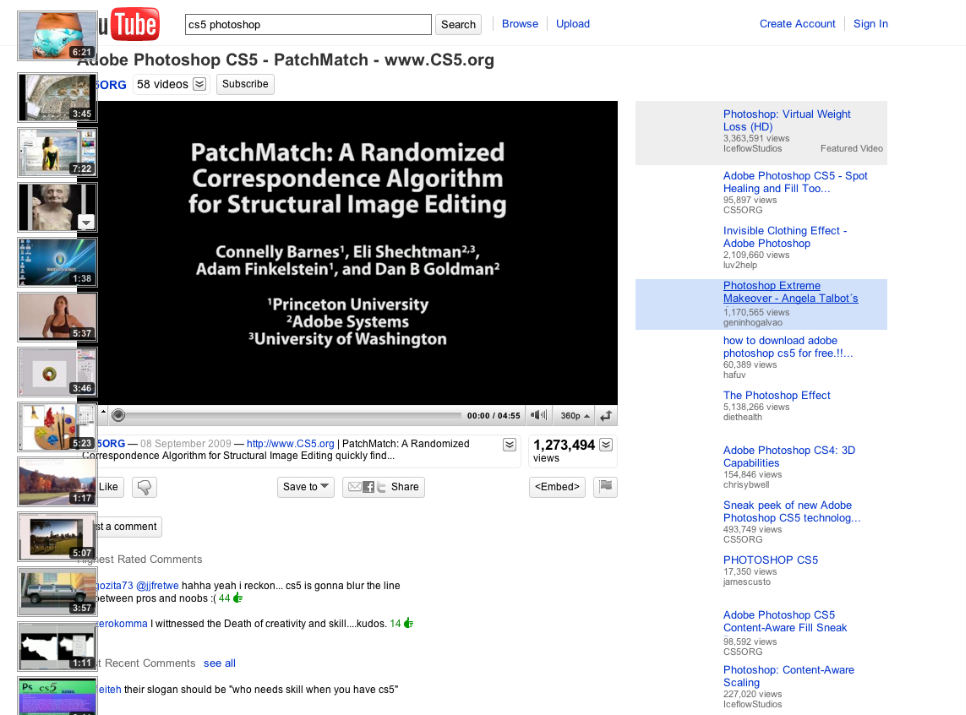Click the 1:17 landscape thumbnail
This screenshot has width=966, height=715.
point(57,481)
